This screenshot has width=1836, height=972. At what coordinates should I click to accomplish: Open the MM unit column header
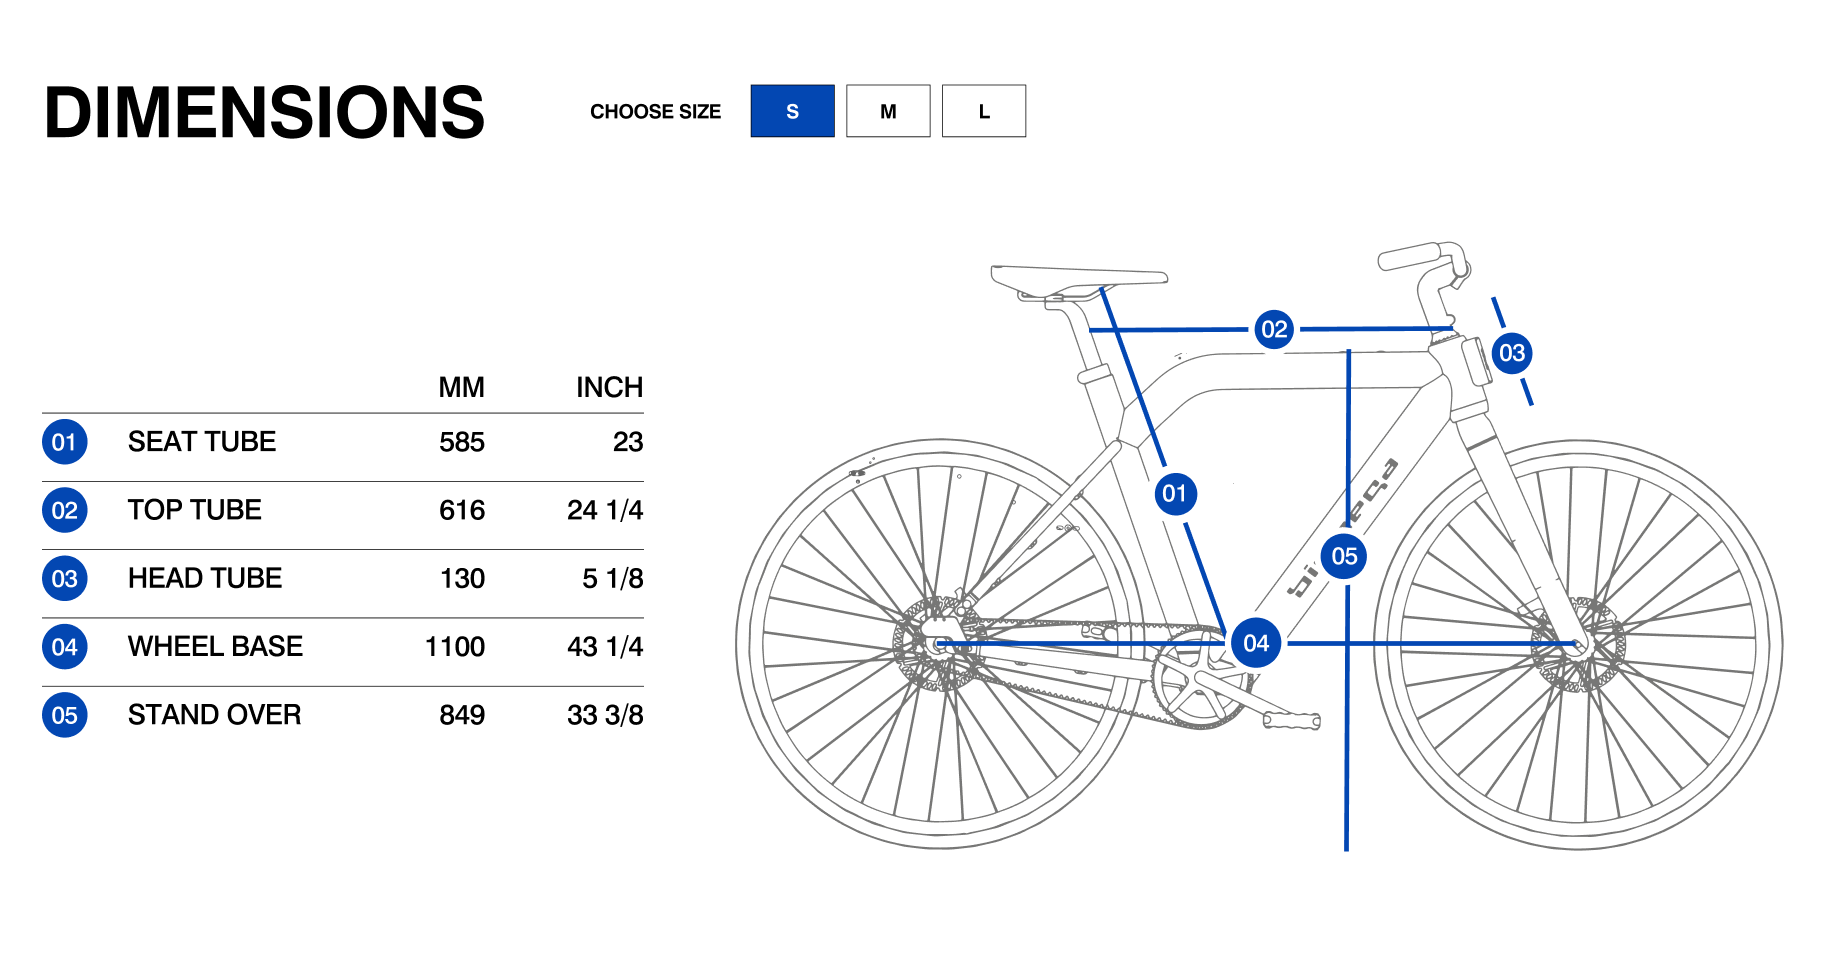pyautogui.click(x=463, y=387)
